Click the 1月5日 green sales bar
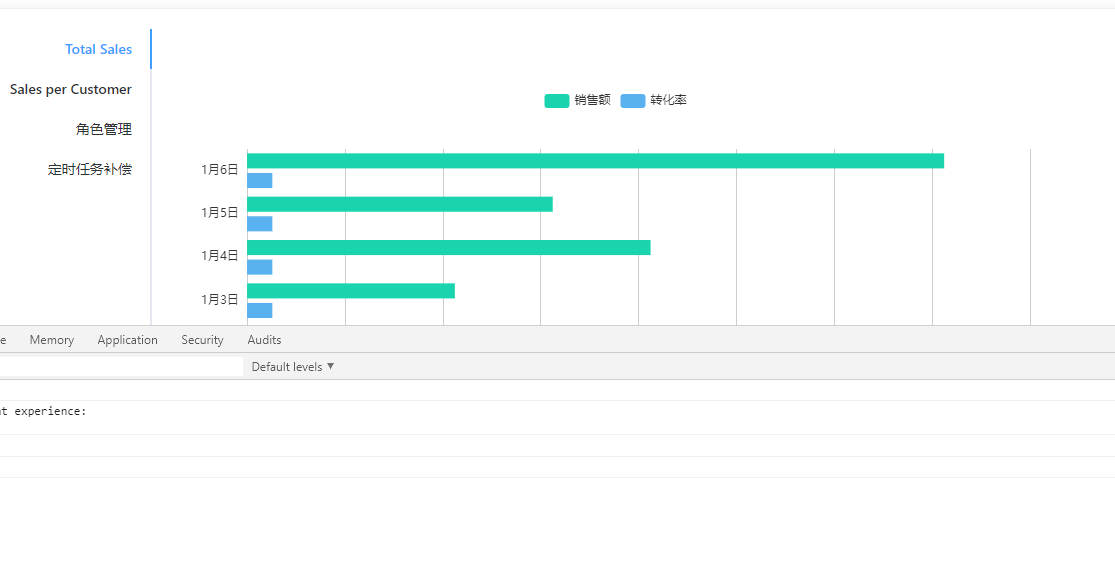This screenshot has height=569, width=1115. [400, 204]
